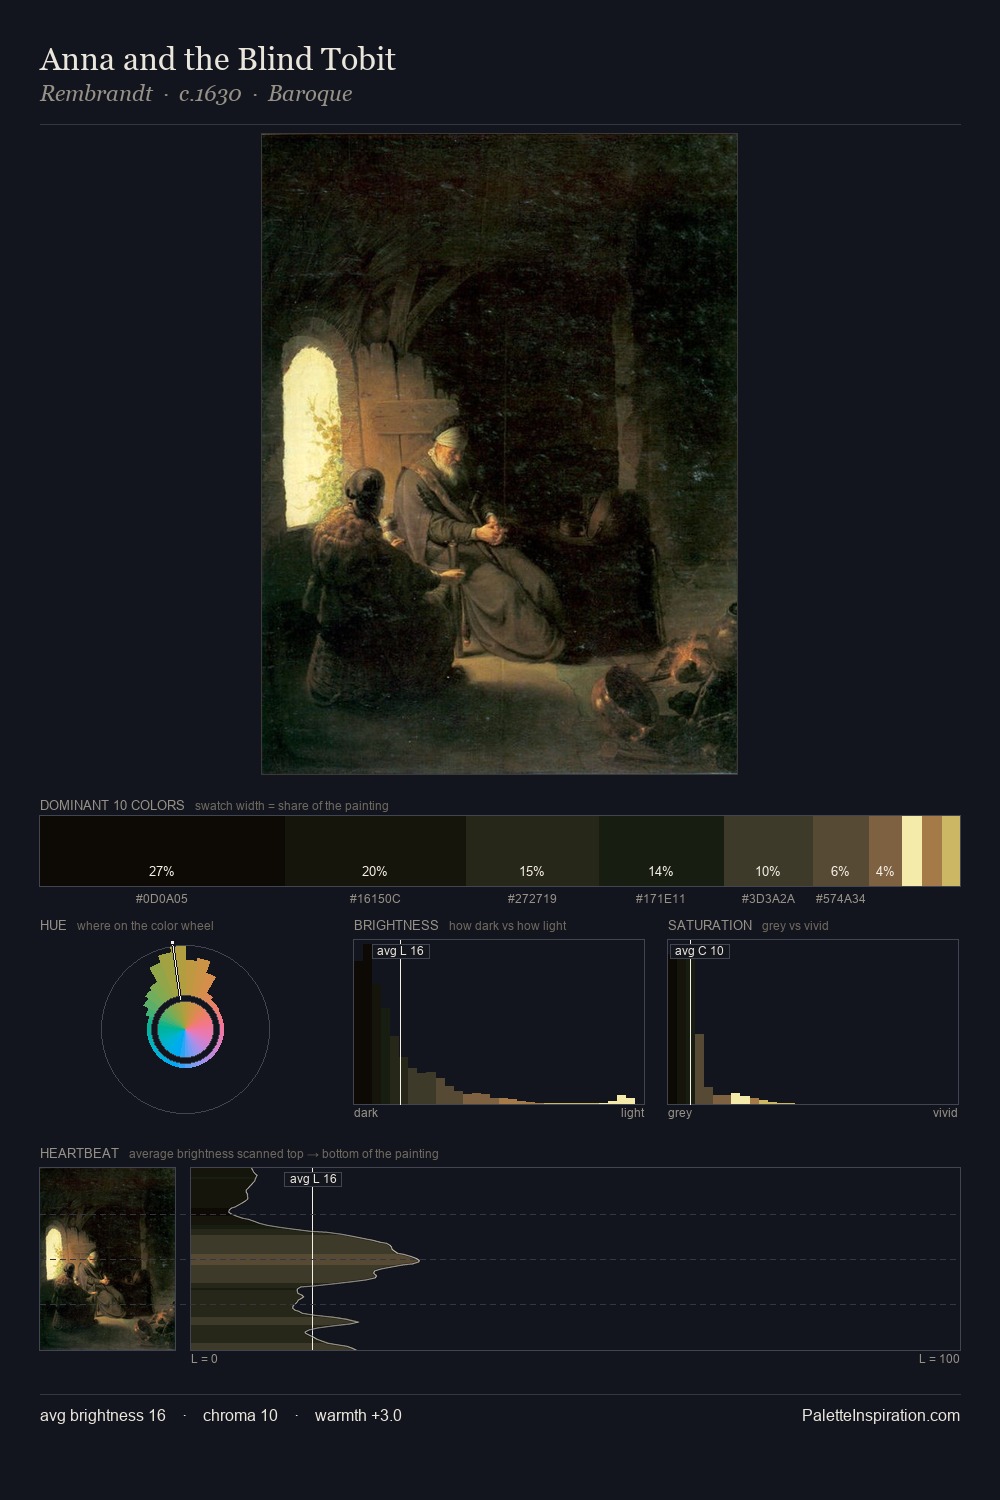Click the 'avg L 16' label in Brightness chart
This screenshot has width=1000, height=1500.
pos(401,951)
